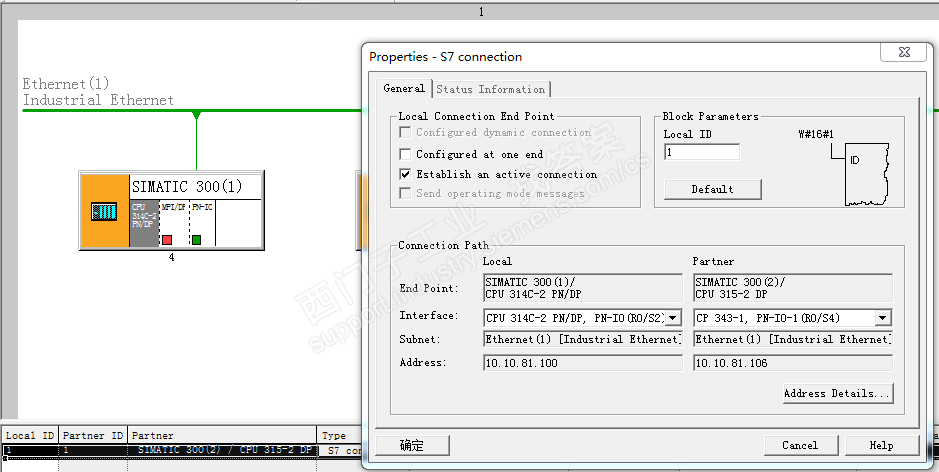Viewport: 939px width, 472px height.
Task: Click the Type column header
Action: pos(340,435)
